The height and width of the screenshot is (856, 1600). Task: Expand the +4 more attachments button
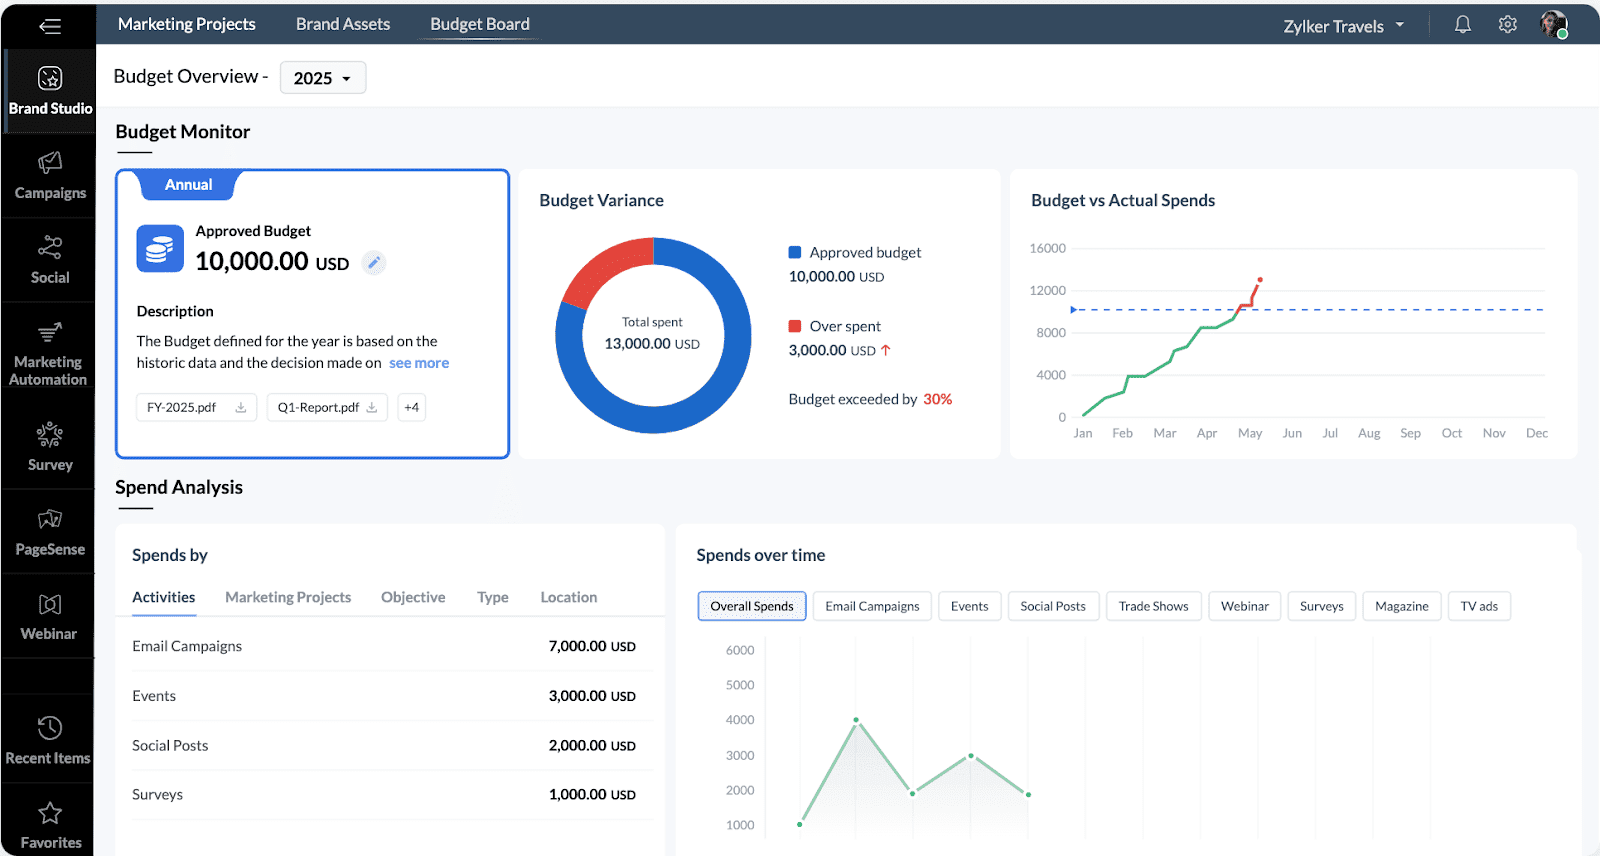click(411, 408)
